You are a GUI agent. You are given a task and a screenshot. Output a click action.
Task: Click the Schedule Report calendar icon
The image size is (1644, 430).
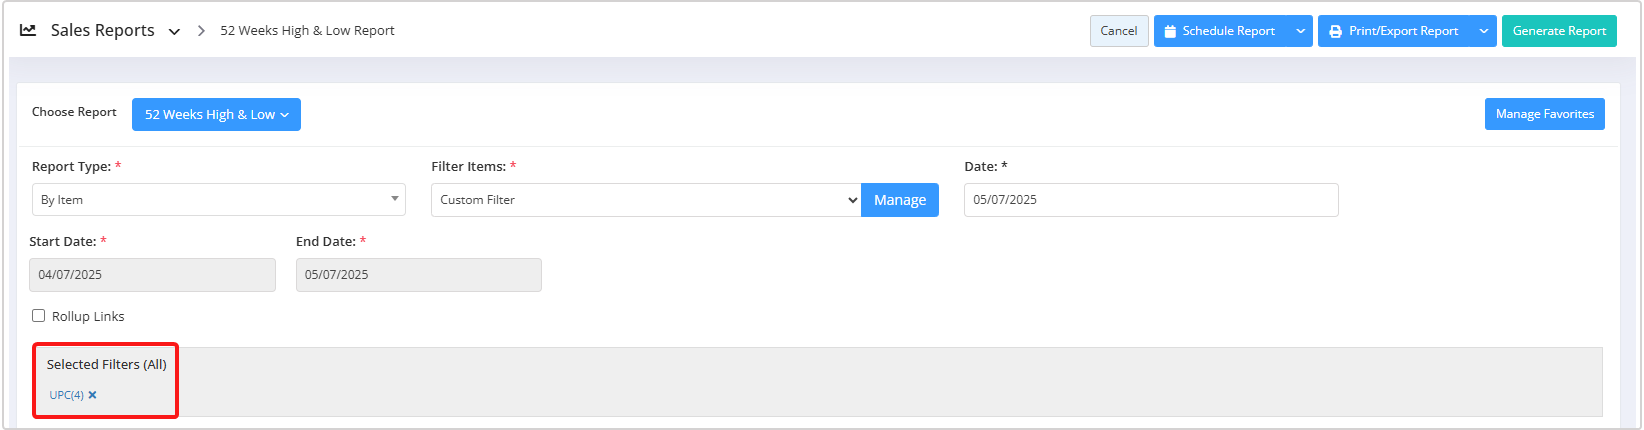point(1169,31)
